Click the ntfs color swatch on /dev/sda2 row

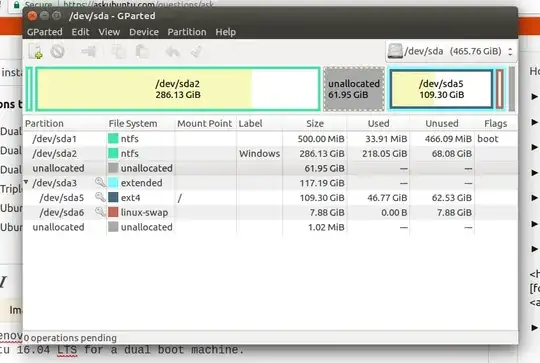[x=113, y=153]
